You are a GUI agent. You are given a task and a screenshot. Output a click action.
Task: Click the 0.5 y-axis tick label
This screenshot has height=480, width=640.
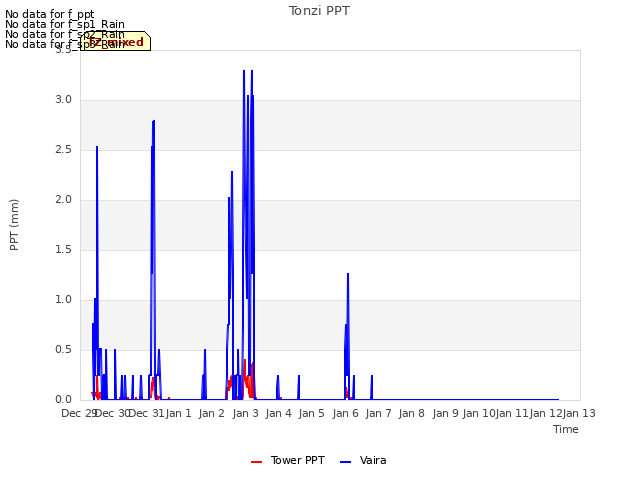click(63, 349)
